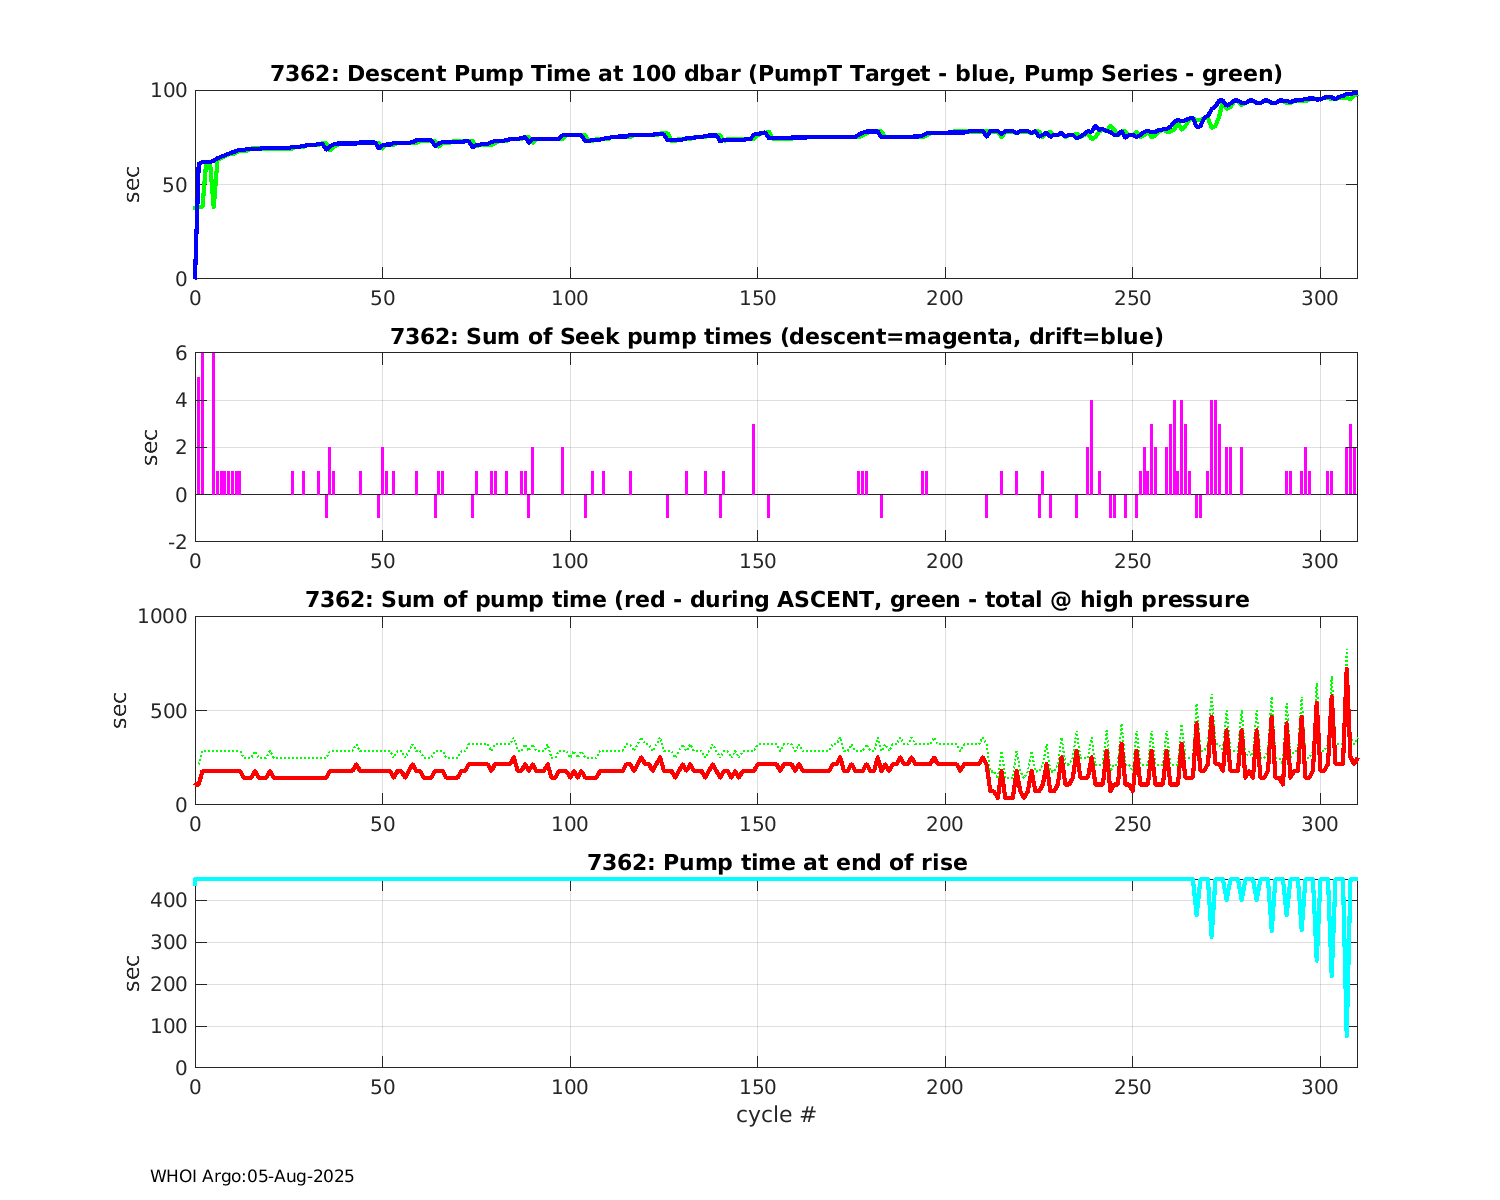Click the -2 y-axis tick label
This screenshot has height=1200, width=1500.
pos(175,542)
